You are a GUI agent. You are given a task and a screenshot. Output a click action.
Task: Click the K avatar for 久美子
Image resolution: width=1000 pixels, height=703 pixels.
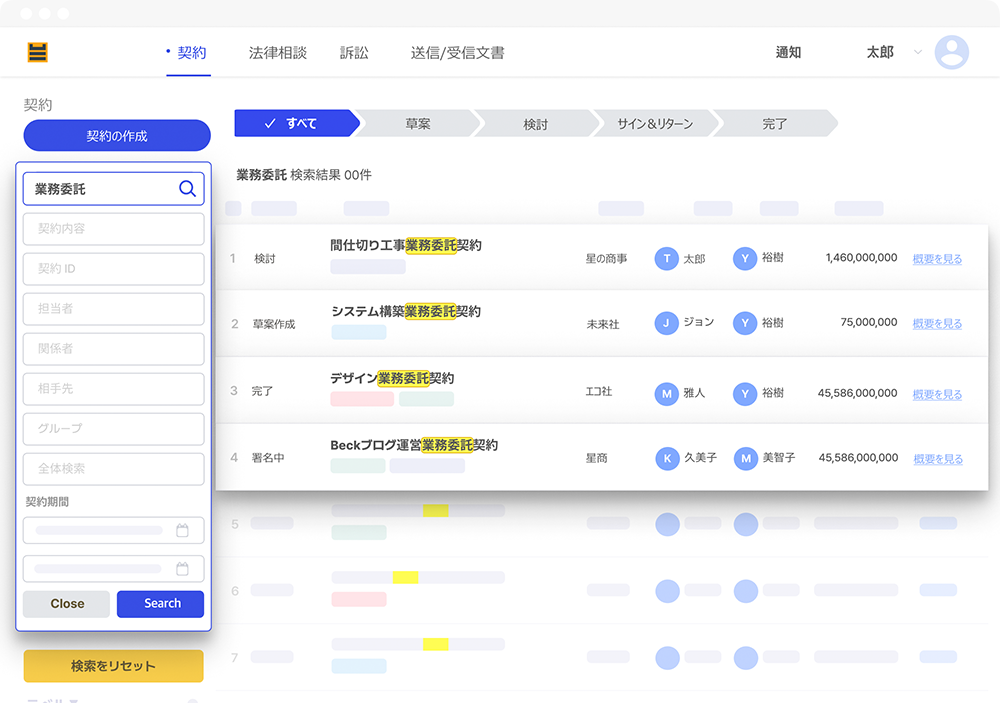click(x=667, y=458)
